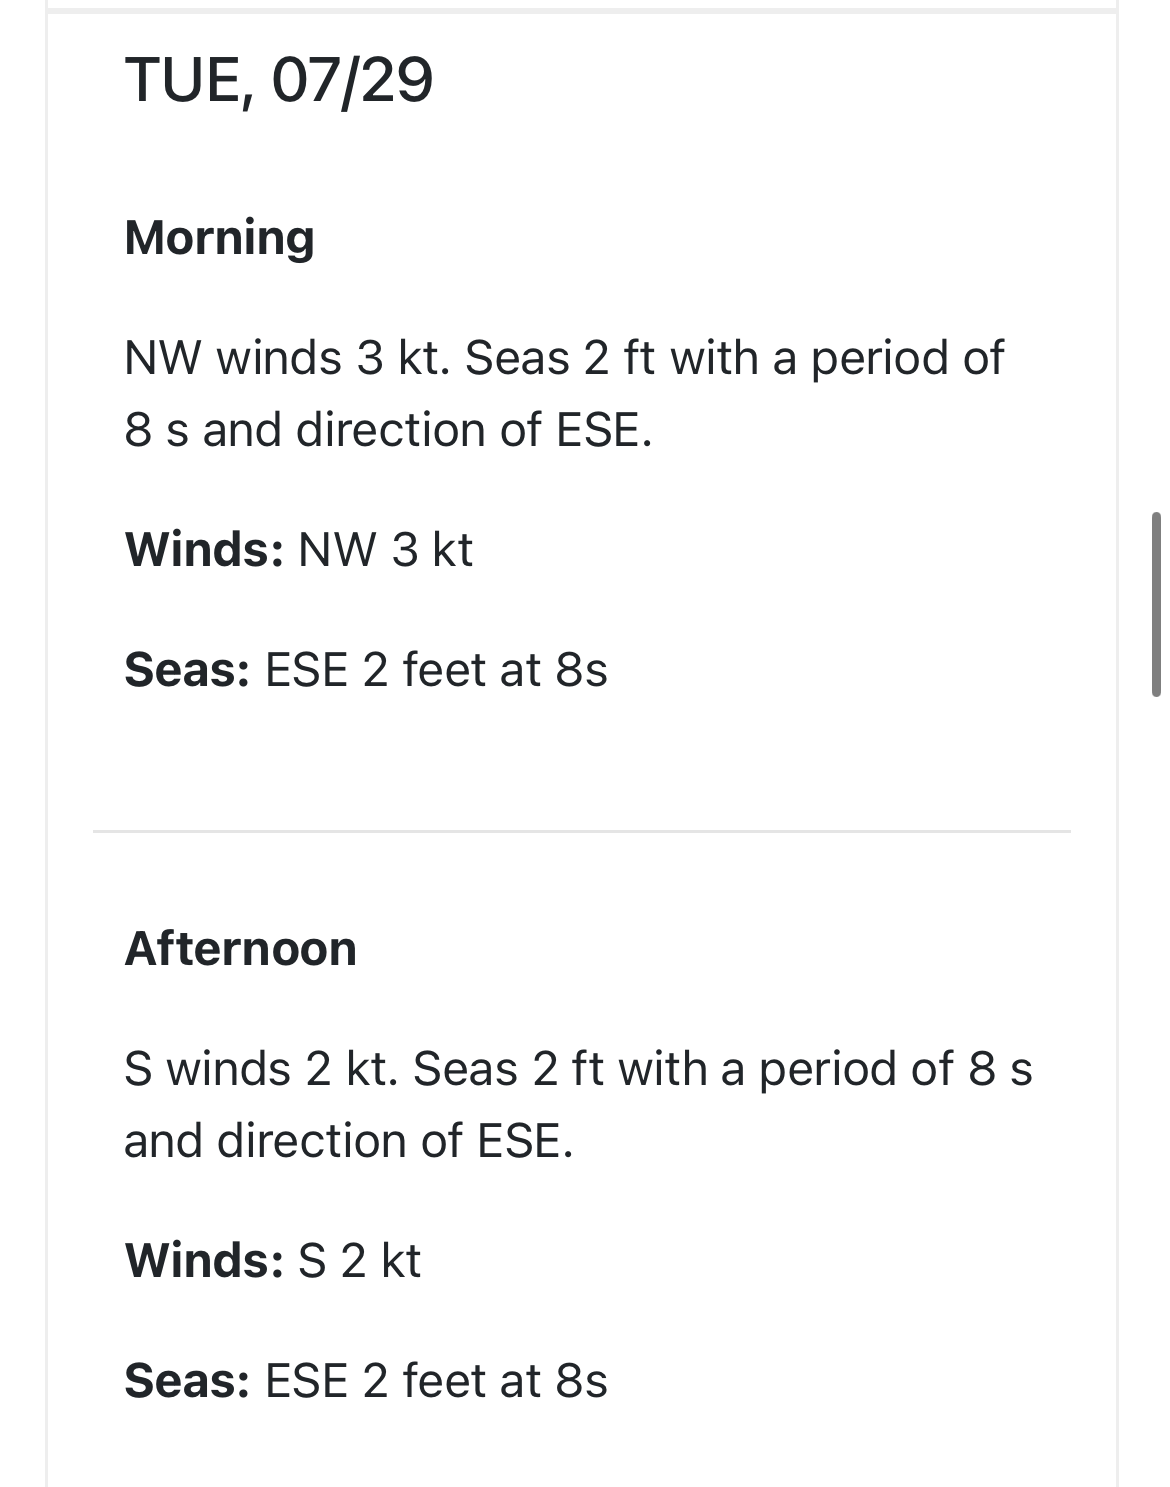Select the Afternoon section heading
The height and width of the screenshot is (1487, 1170).
pyautogui.click(x=240, y=948)
